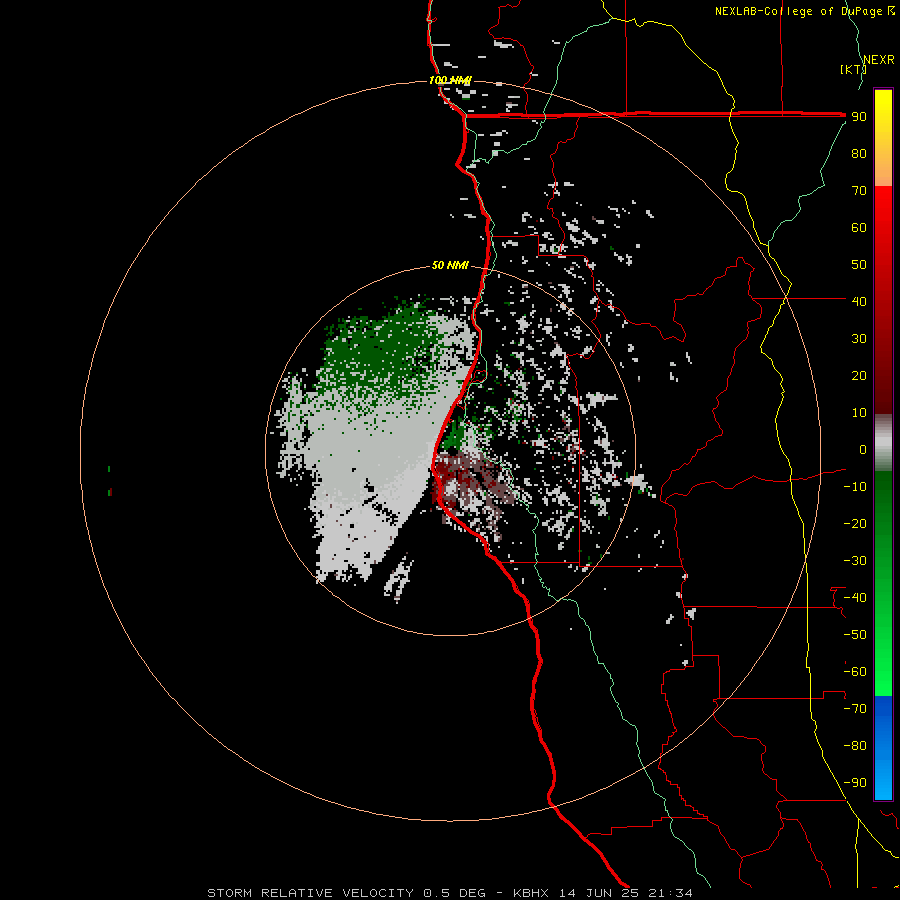Select the -70 value on velocity scale
The height and width of the screenshot is (900, 900).
(855, 708)
